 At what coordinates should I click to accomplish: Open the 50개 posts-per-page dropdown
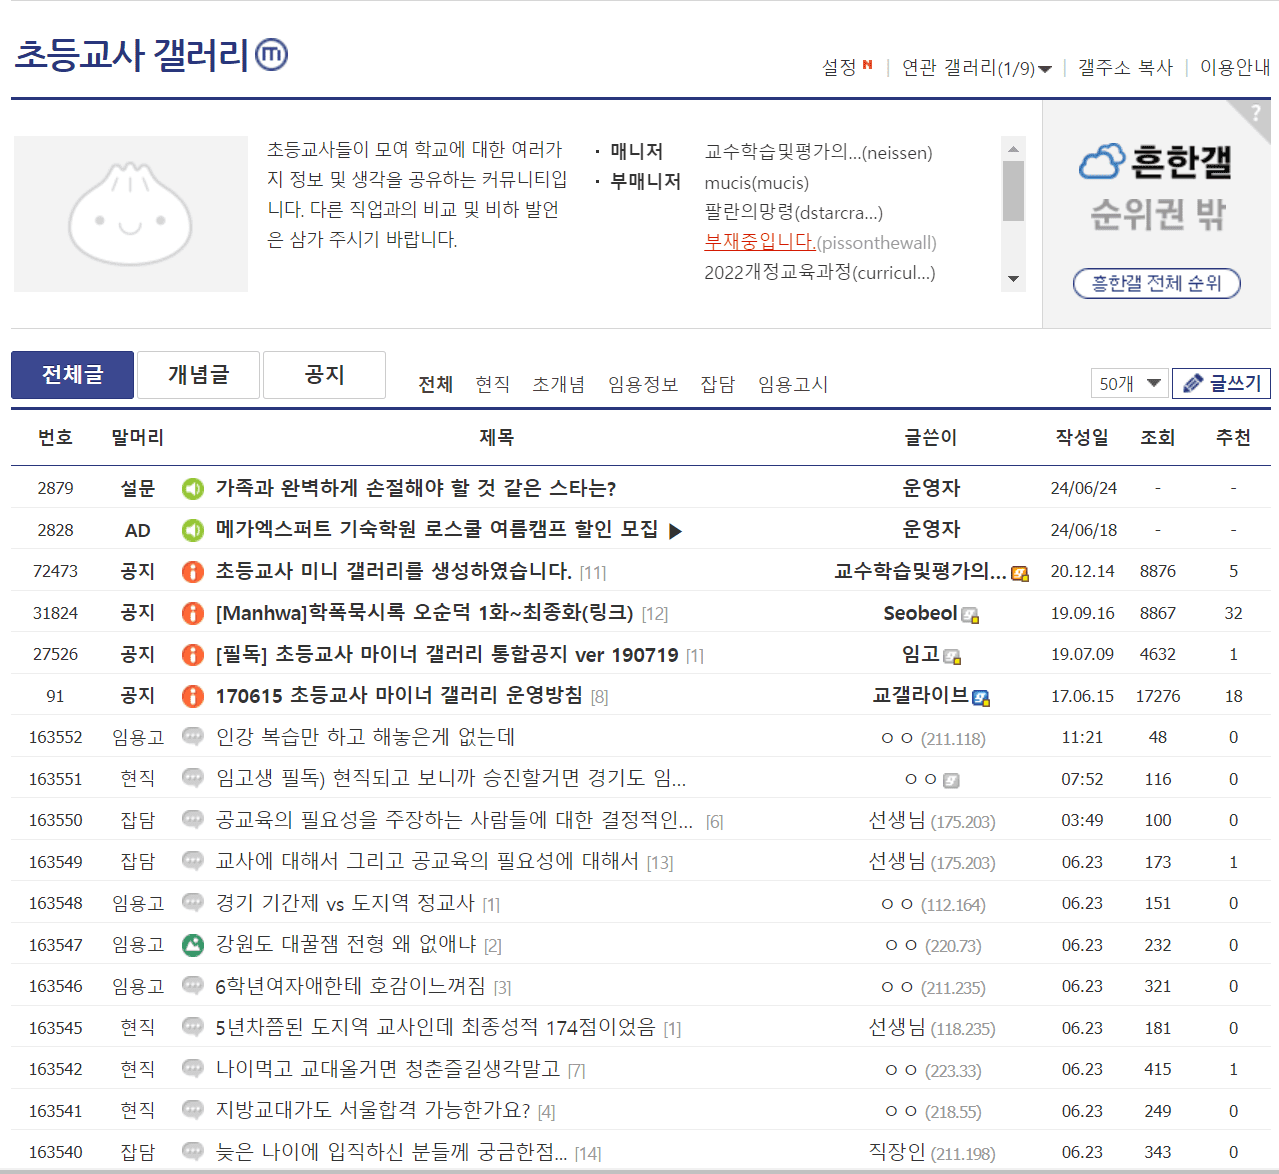point(1129,383)
